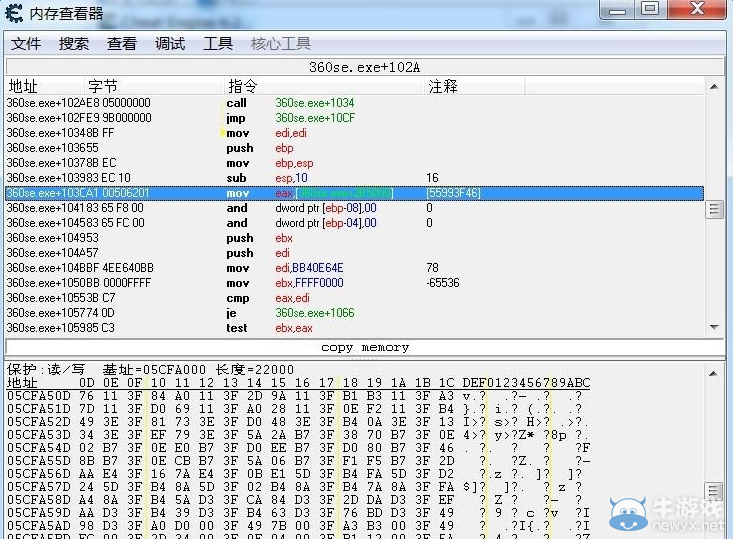733x539 pixels.
Task: Click the disassembler scrollbar thumb
Action: click(x=714, y=209)
